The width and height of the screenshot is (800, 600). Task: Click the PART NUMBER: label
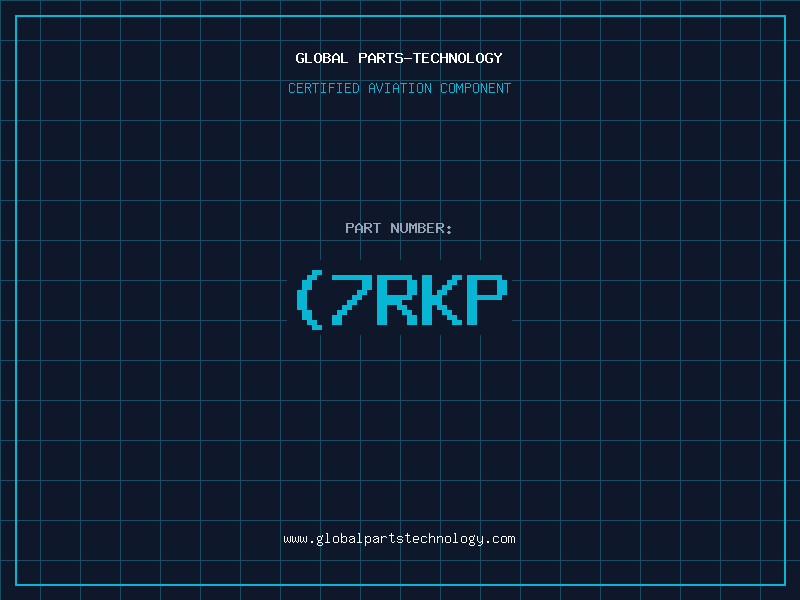399,228
